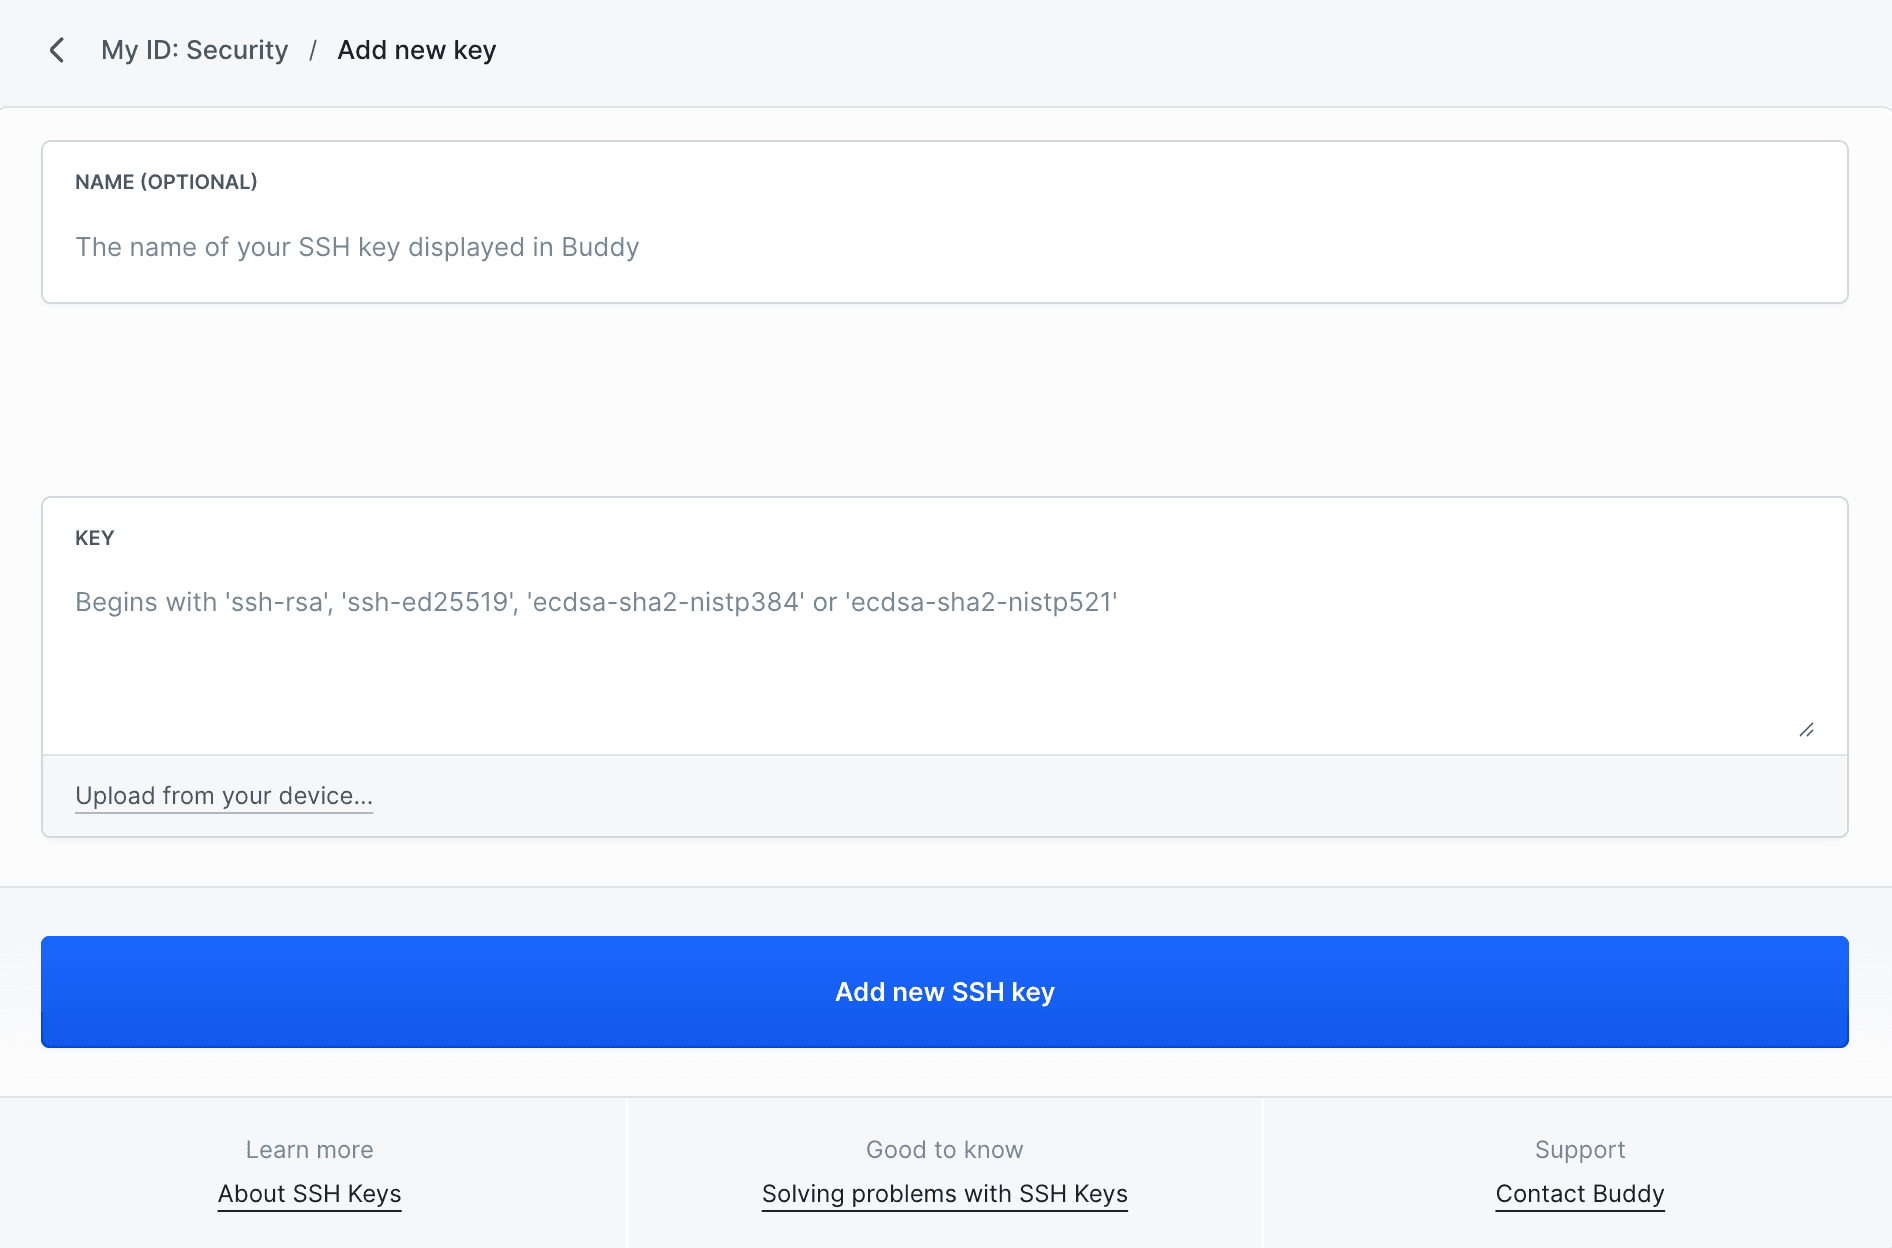Image resolution: width=1892 pixels, height=1248 pixels.
Task: Click the Good to know heading
Action: click(944, 1150)
